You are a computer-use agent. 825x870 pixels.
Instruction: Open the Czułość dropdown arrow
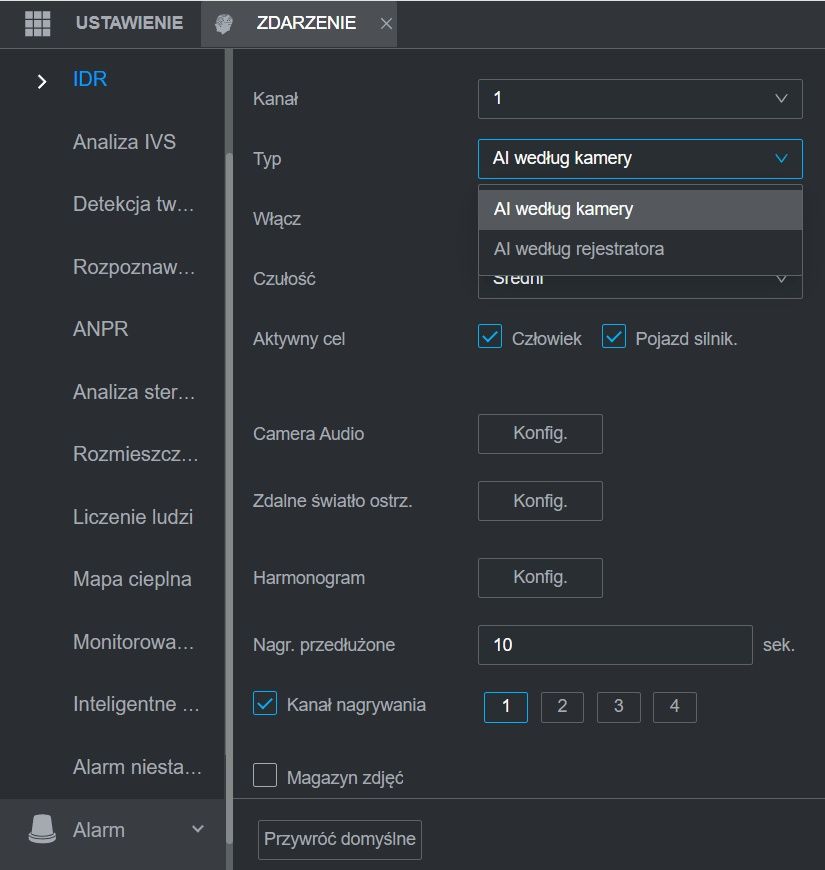pyautogui.click(x=781, y=280)
